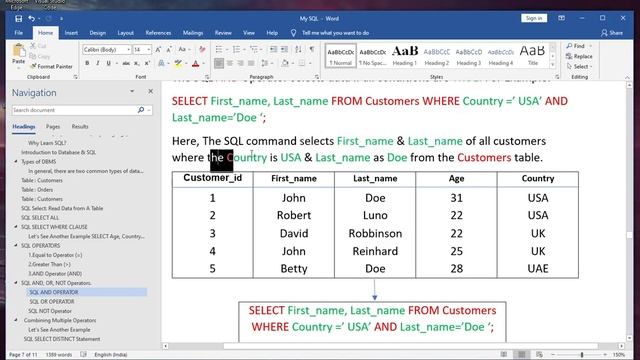640x360 pixels.
Task: Switch to the Insert tab
Action: pos(71,33)
